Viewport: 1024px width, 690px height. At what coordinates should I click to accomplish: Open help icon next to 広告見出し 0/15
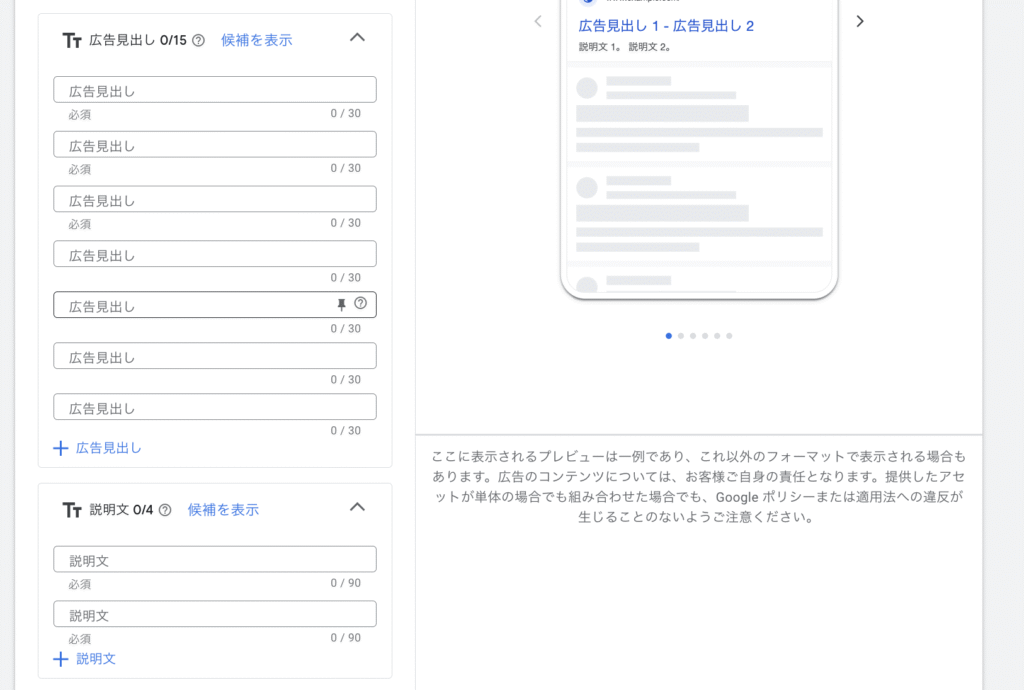point(198,41)
